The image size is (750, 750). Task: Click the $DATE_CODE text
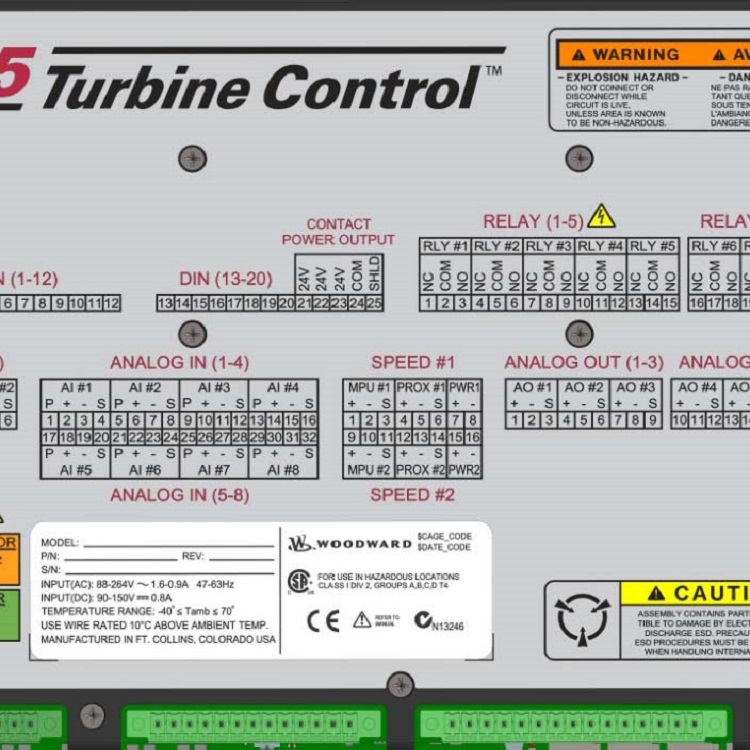tap(444, 547)
